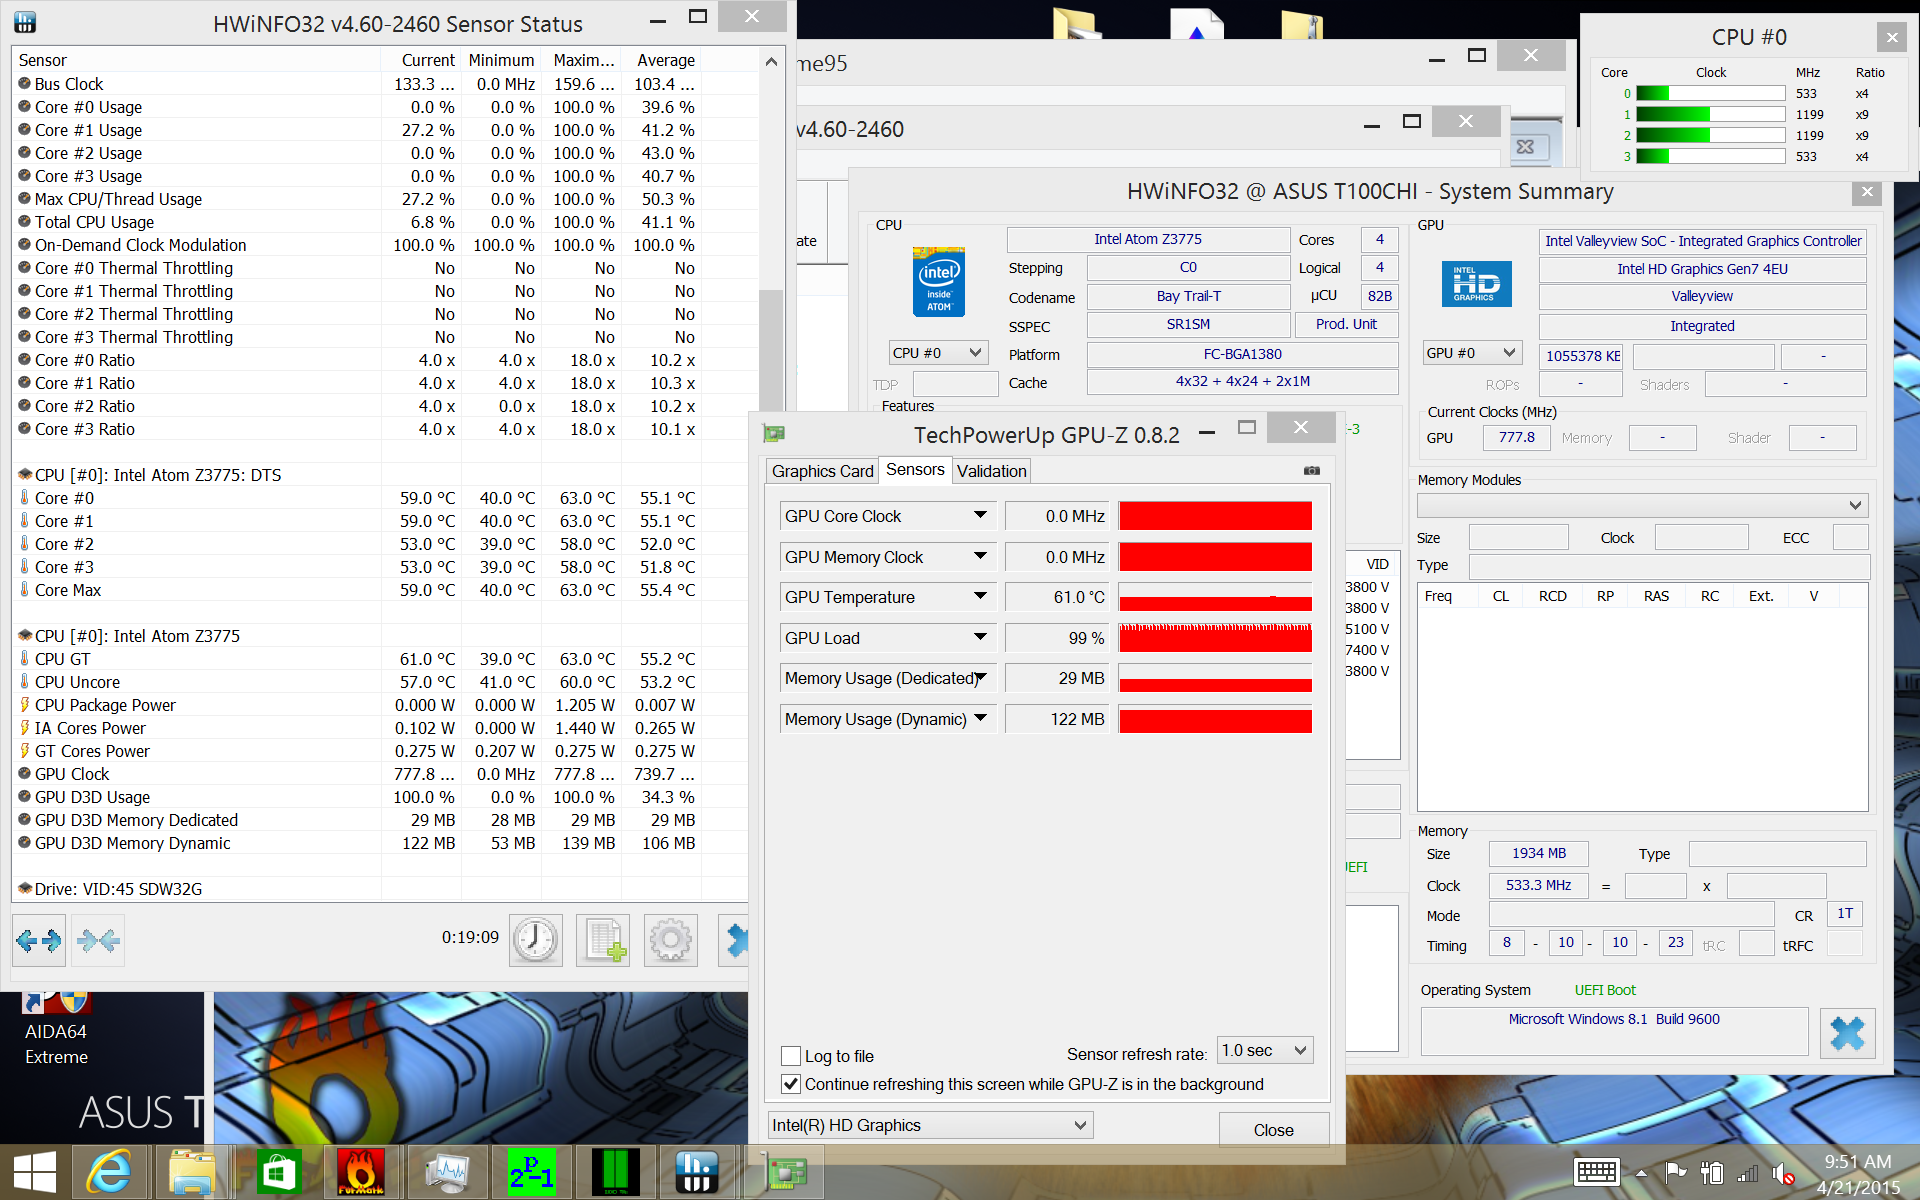Click the network signal tray icon
Image resolution: width=1920 pixels, height=1200 pixels.
pos(1747,1173)
